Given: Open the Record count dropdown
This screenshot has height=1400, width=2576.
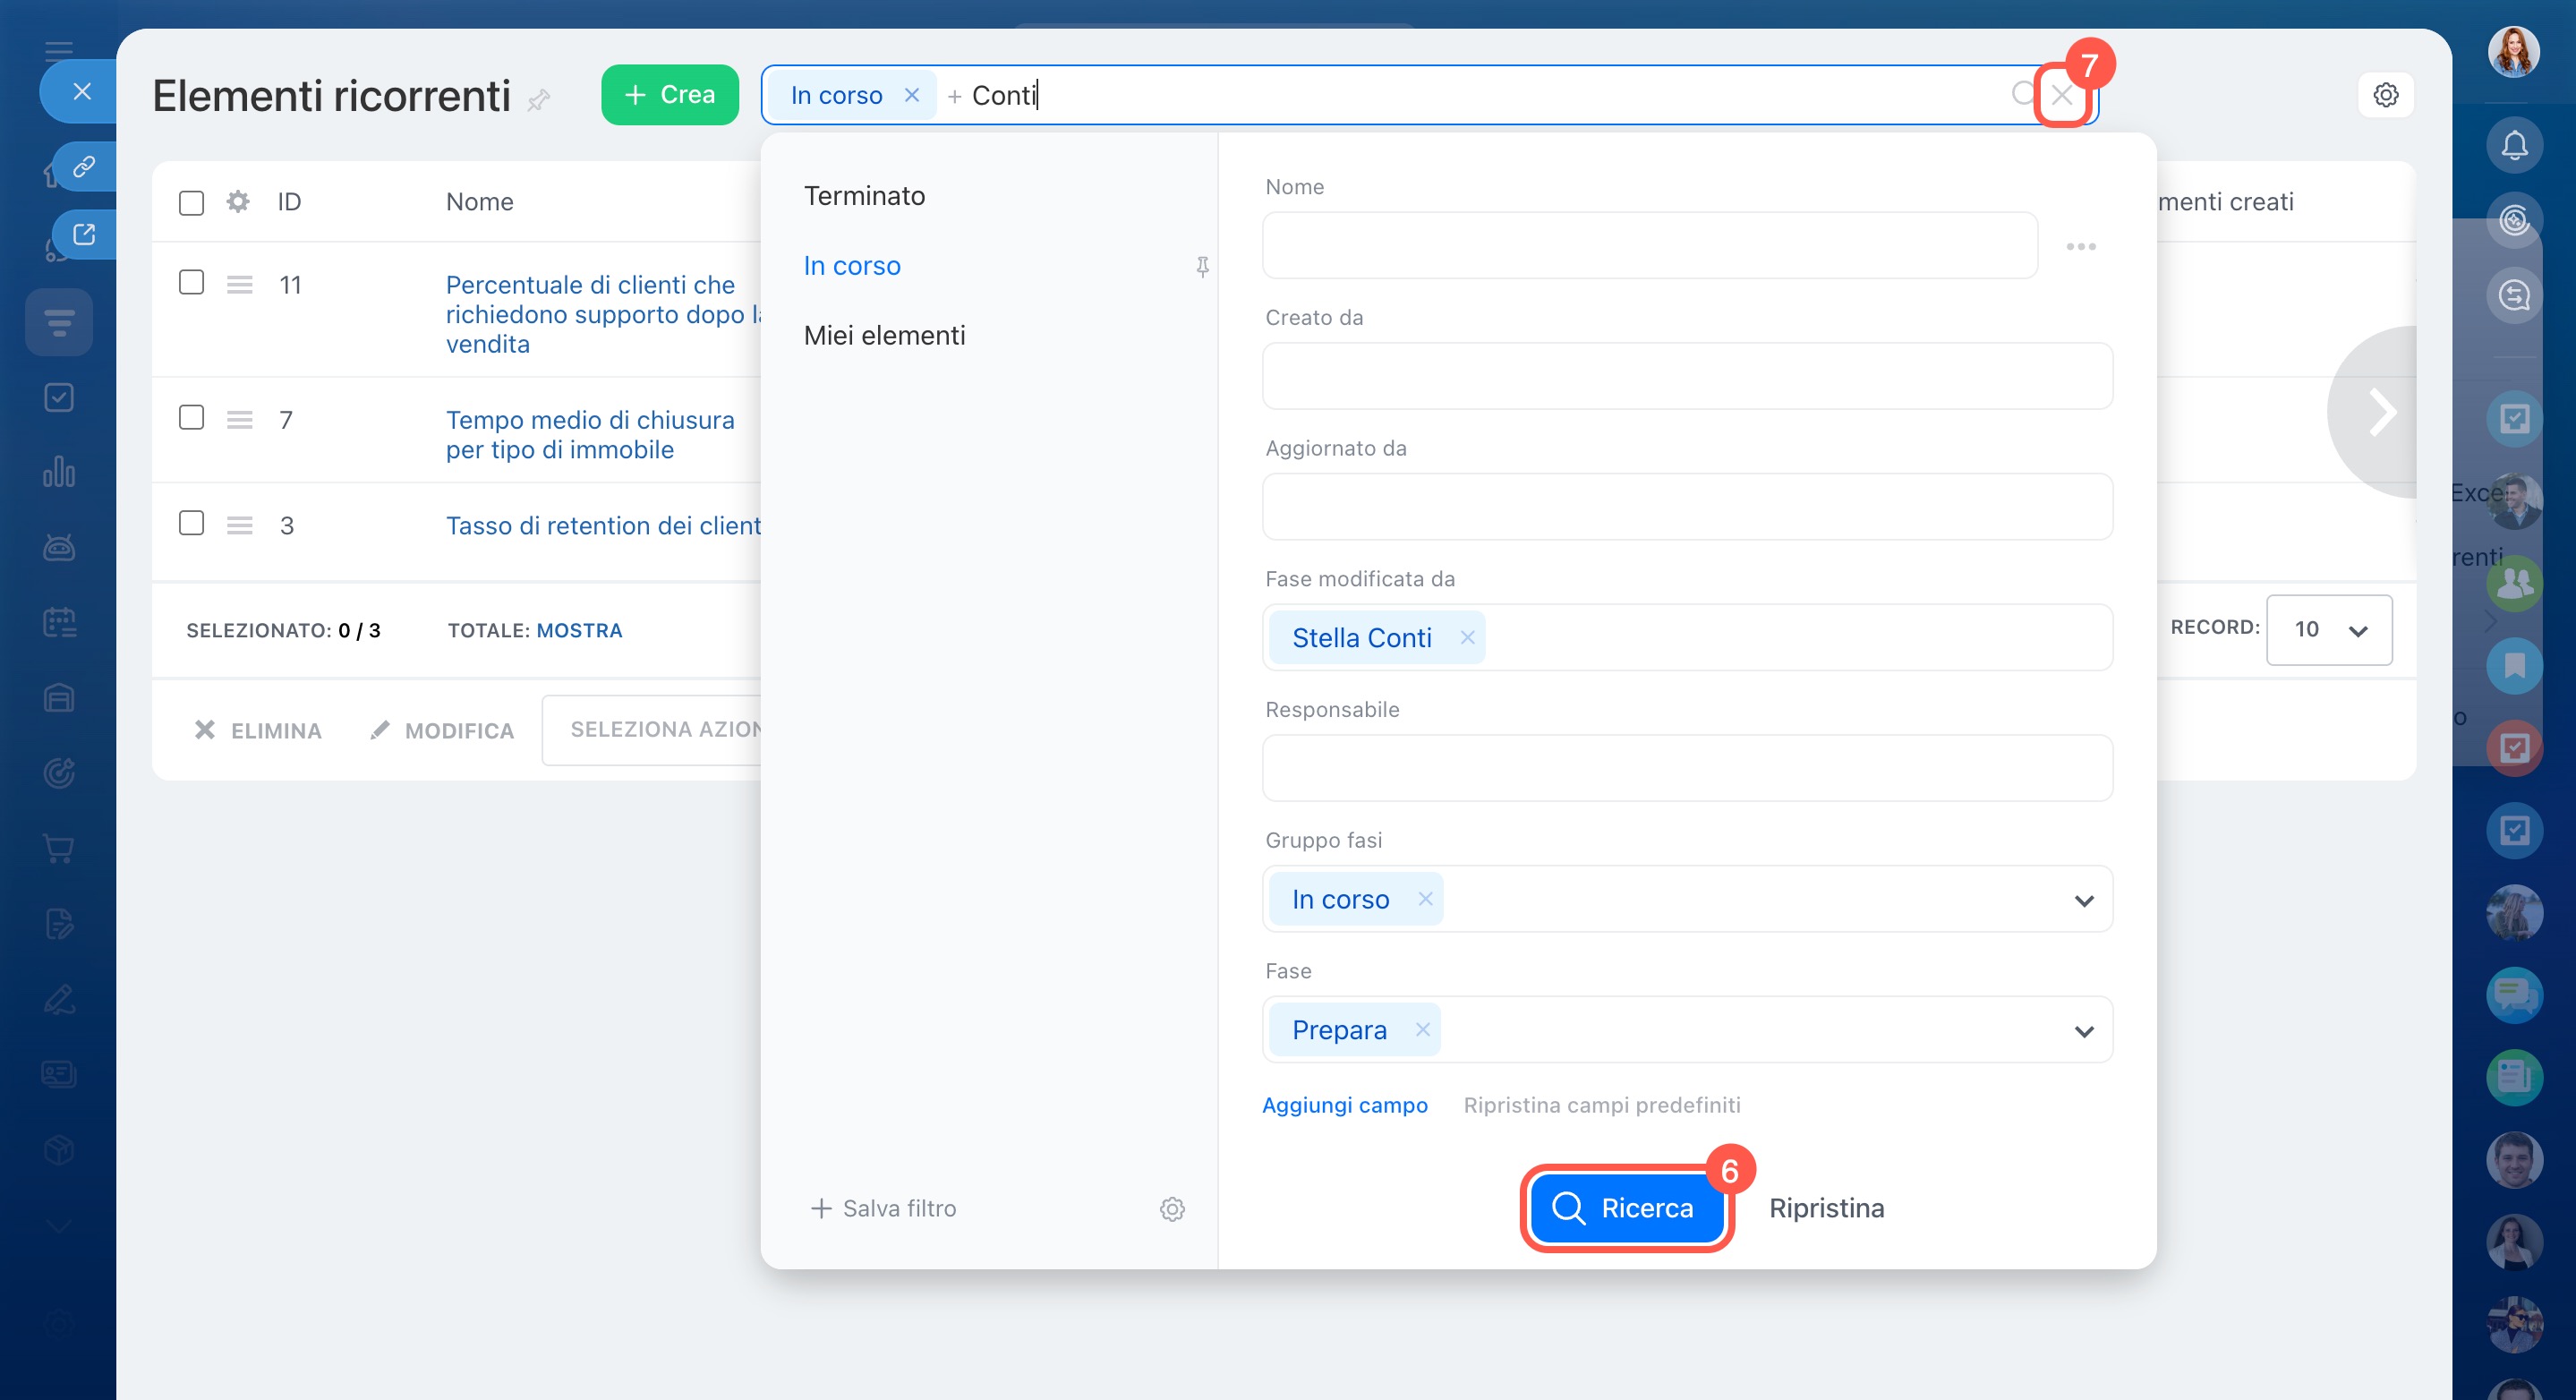Looking at the screenshot, I should (x=2328, y=630).
